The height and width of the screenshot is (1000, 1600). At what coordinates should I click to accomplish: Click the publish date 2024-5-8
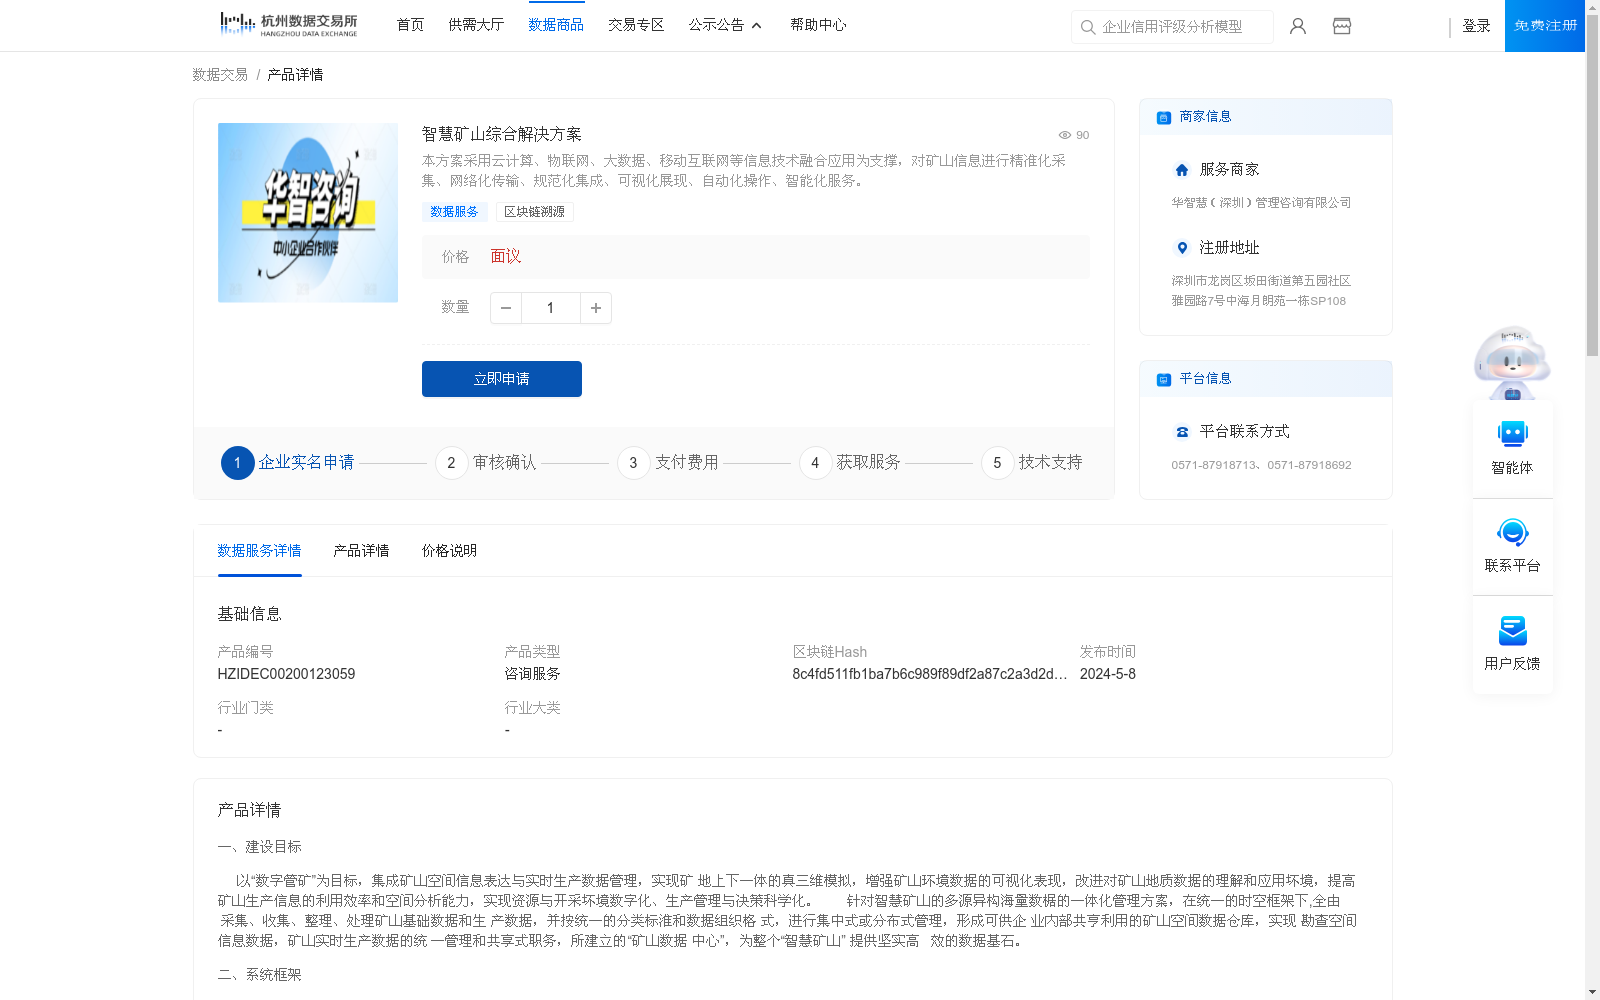pos(1108,674)
